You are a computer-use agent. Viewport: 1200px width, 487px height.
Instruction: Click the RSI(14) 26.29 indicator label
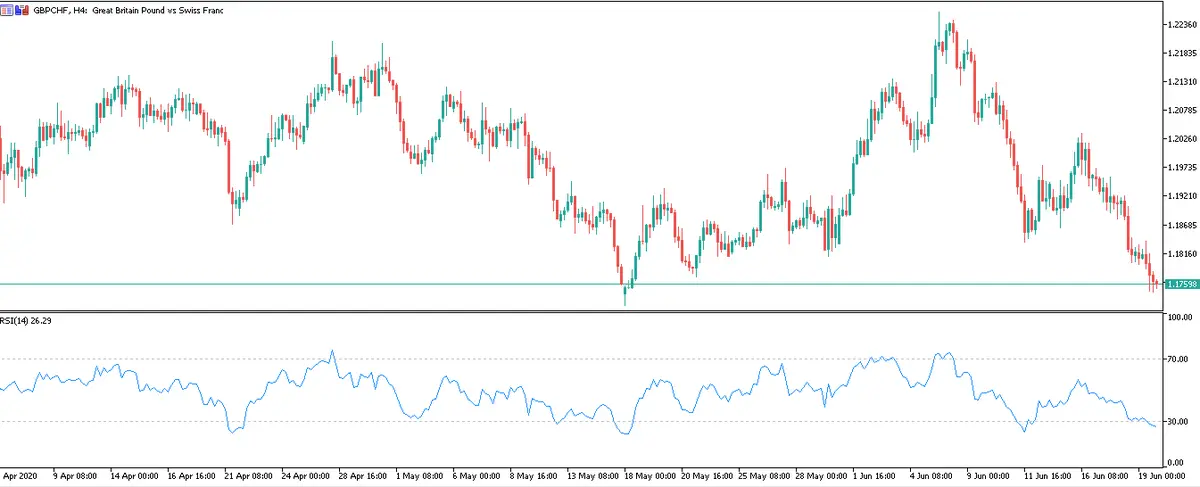click(26, 322)
